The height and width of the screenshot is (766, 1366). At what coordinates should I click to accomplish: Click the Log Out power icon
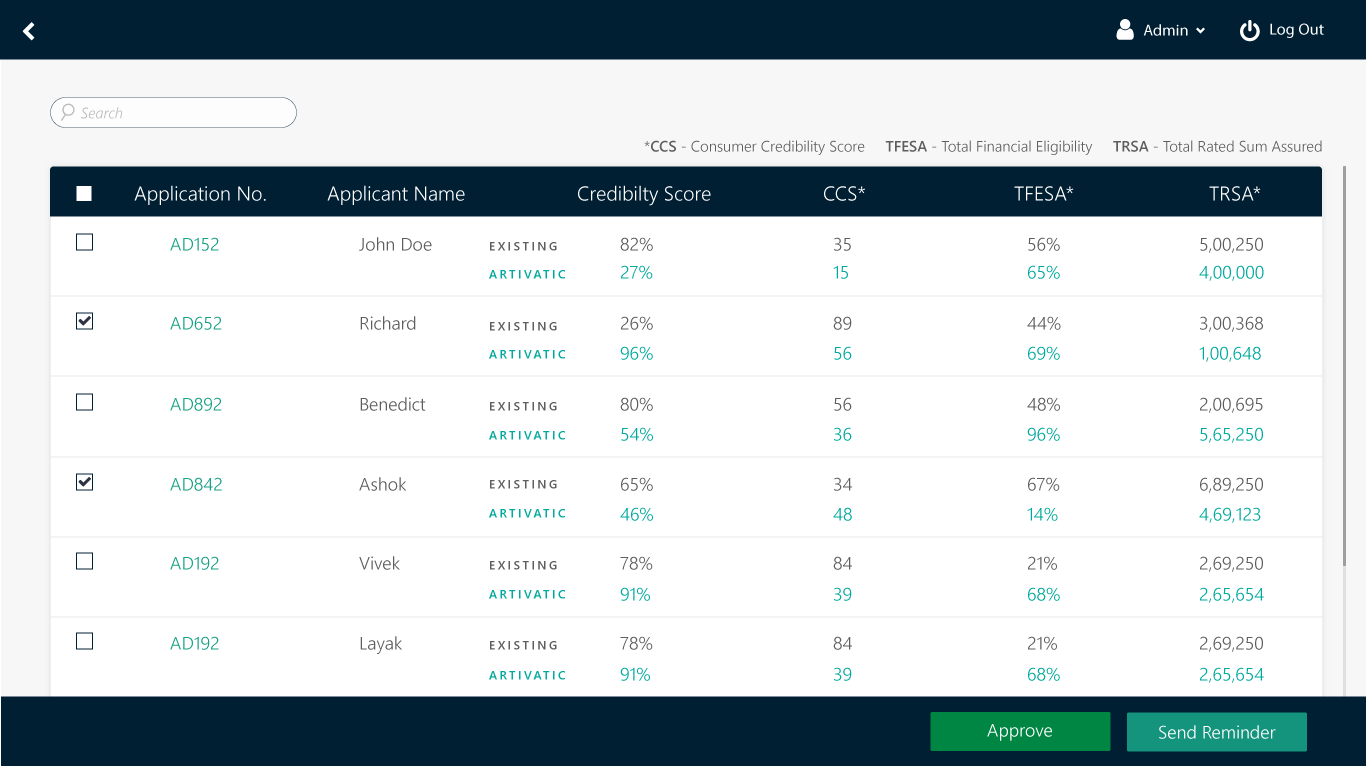point(1249,31)
